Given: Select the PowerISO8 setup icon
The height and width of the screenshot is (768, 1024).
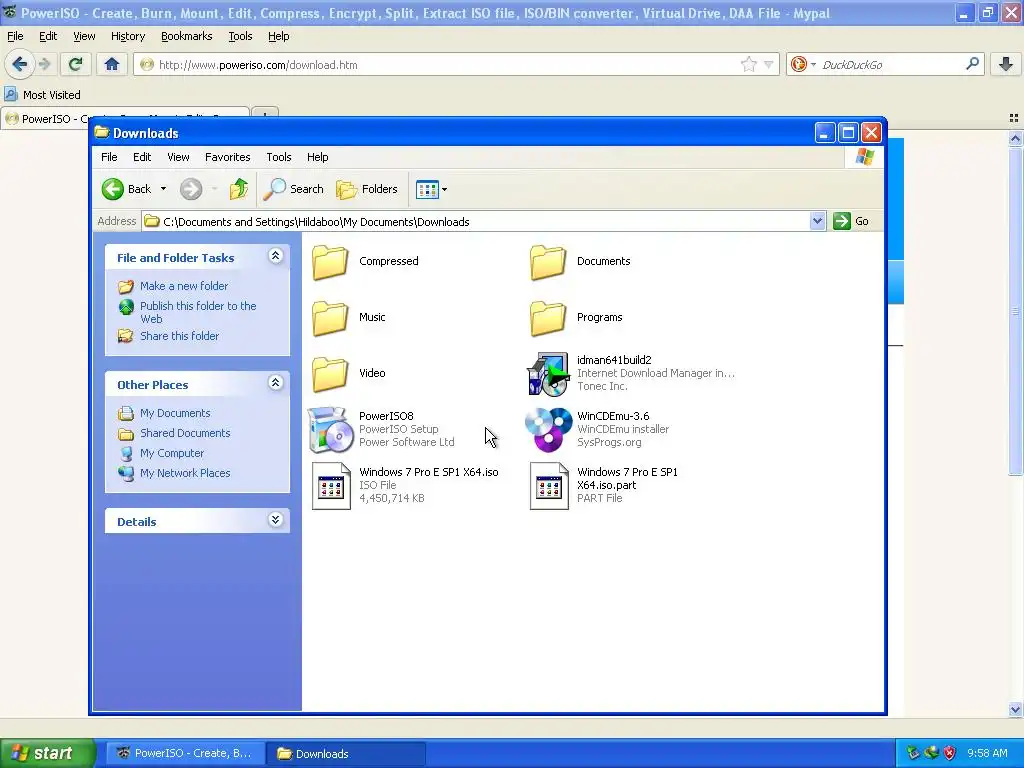Looking at the screenshot, I should (330, 430).
